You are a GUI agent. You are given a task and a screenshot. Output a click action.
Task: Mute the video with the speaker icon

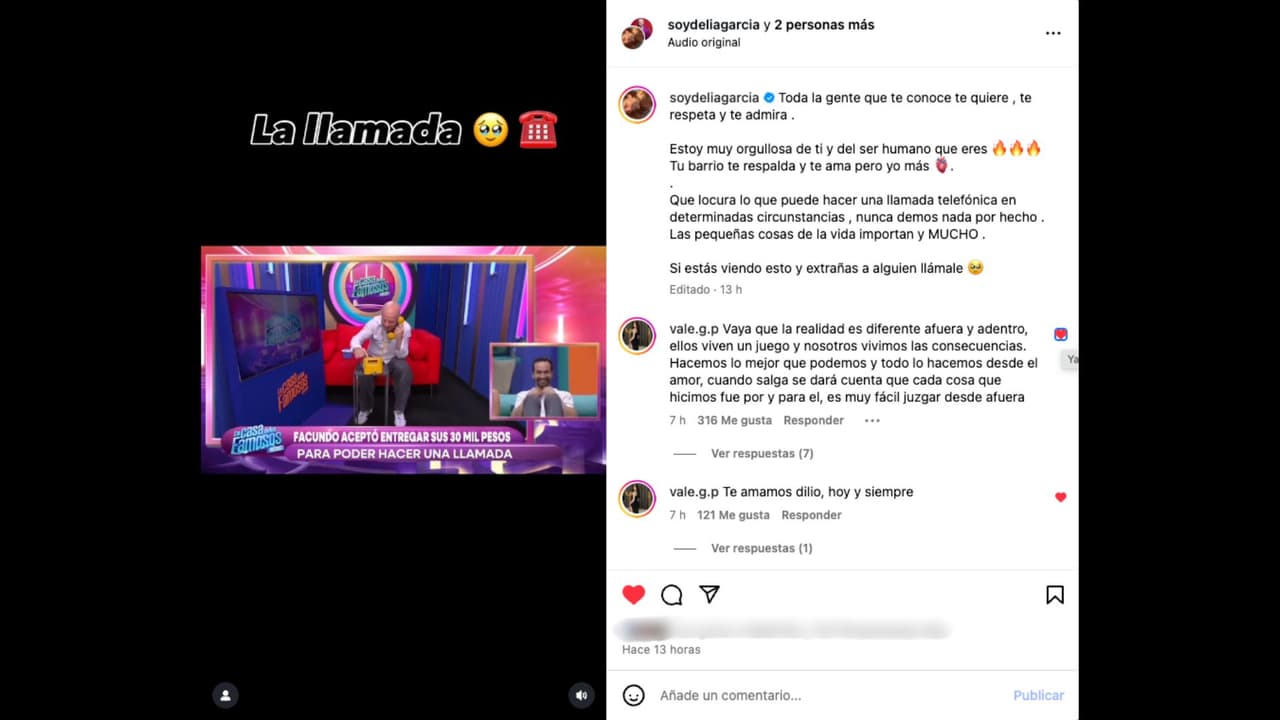tap(581, 695)
